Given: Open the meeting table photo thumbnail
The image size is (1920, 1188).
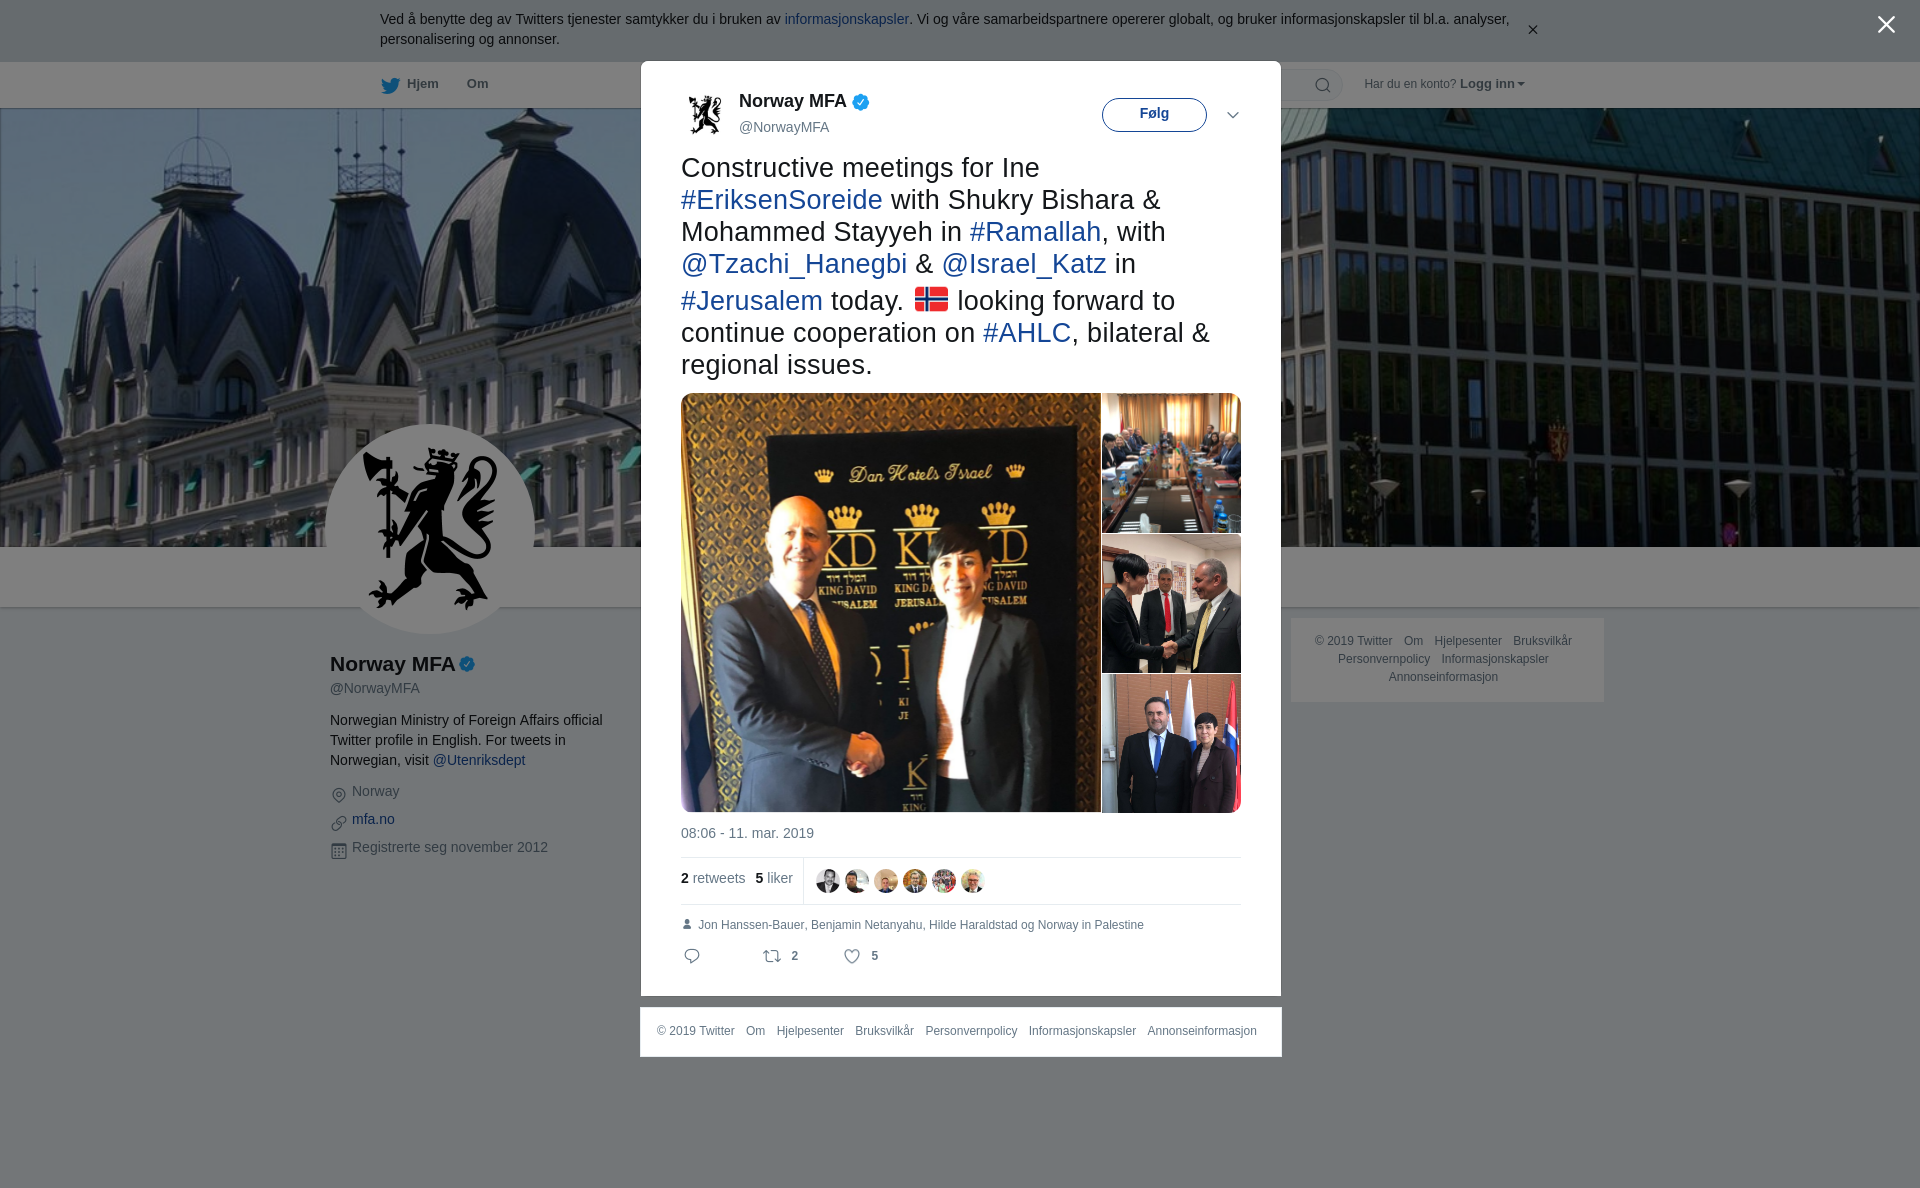Looking at the screenshot, I should [x=1171, y=462].
